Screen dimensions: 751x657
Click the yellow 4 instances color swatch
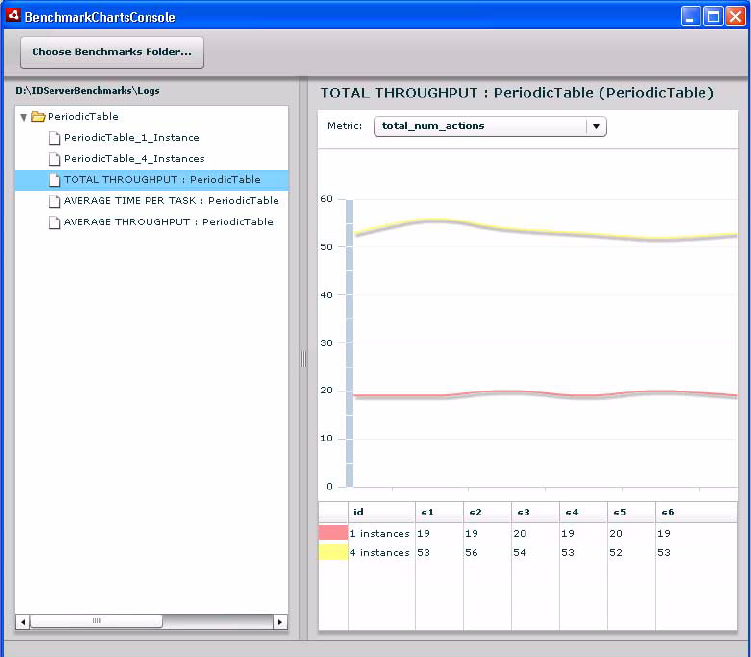[x=333, y=553]
